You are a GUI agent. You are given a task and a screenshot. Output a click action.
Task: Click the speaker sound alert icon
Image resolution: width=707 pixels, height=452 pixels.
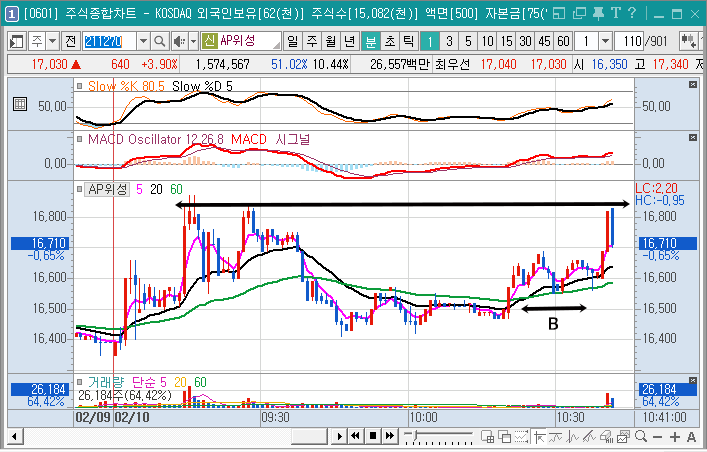[x=179, y=42]
